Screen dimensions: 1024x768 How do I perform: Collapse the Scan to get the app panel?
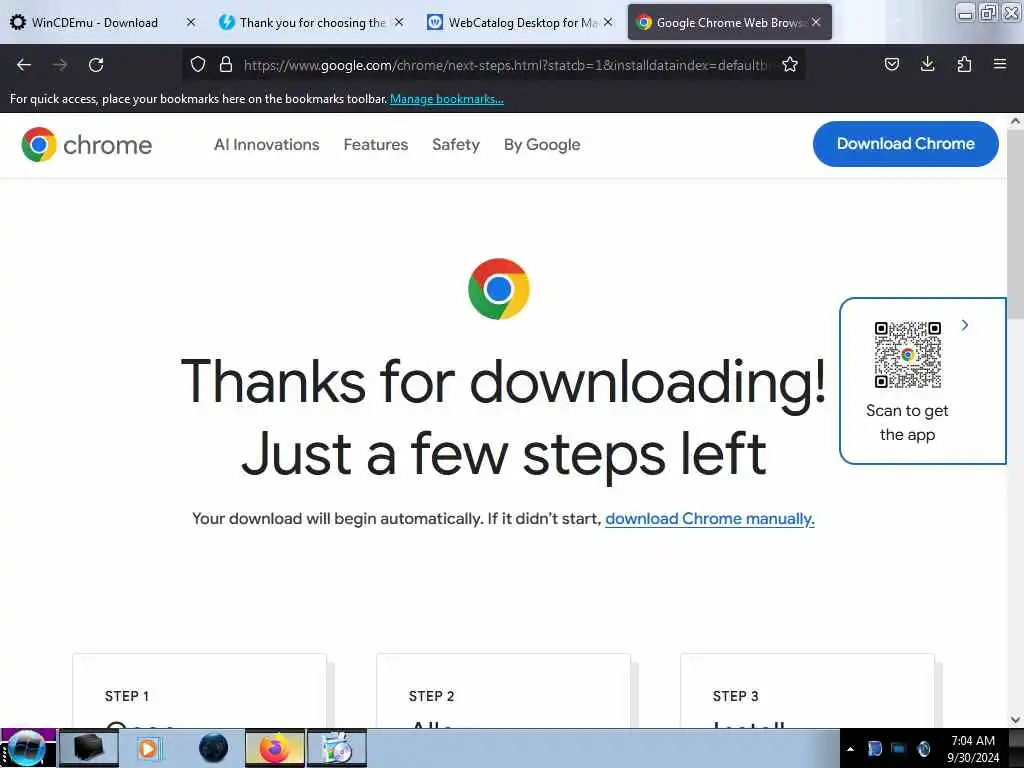965,325
